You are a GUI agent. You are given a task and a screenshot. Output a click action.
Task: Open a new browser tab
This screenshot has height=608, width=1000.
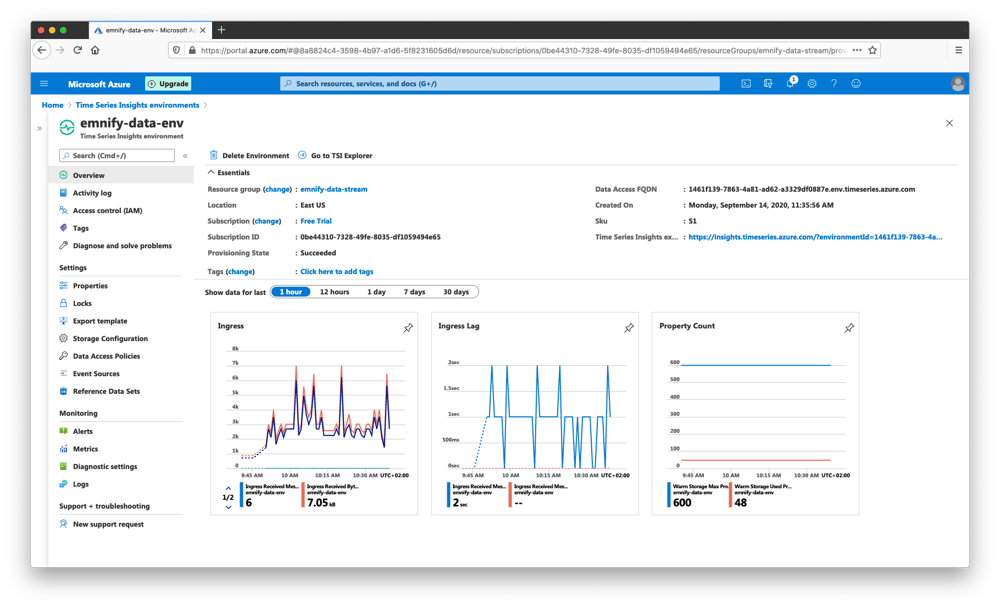tap(221, 29)
